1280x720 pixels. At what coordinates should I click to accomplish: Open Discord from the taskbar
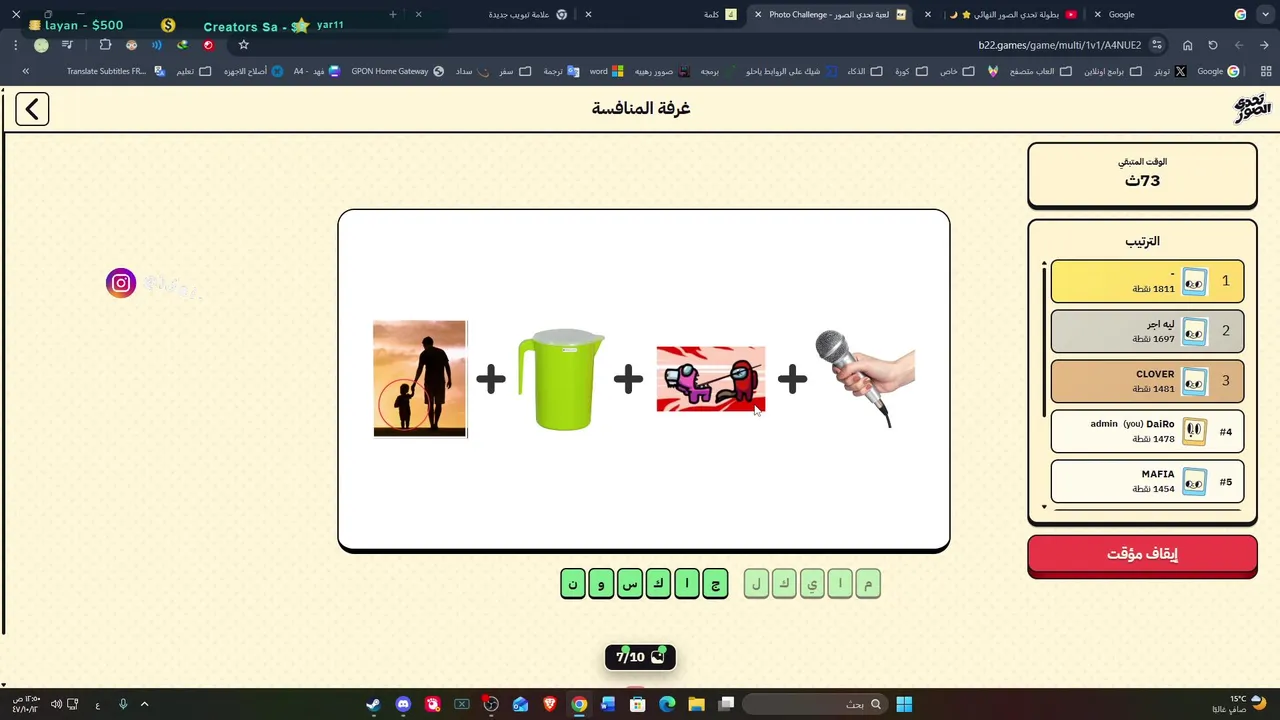tap(403, 704)
